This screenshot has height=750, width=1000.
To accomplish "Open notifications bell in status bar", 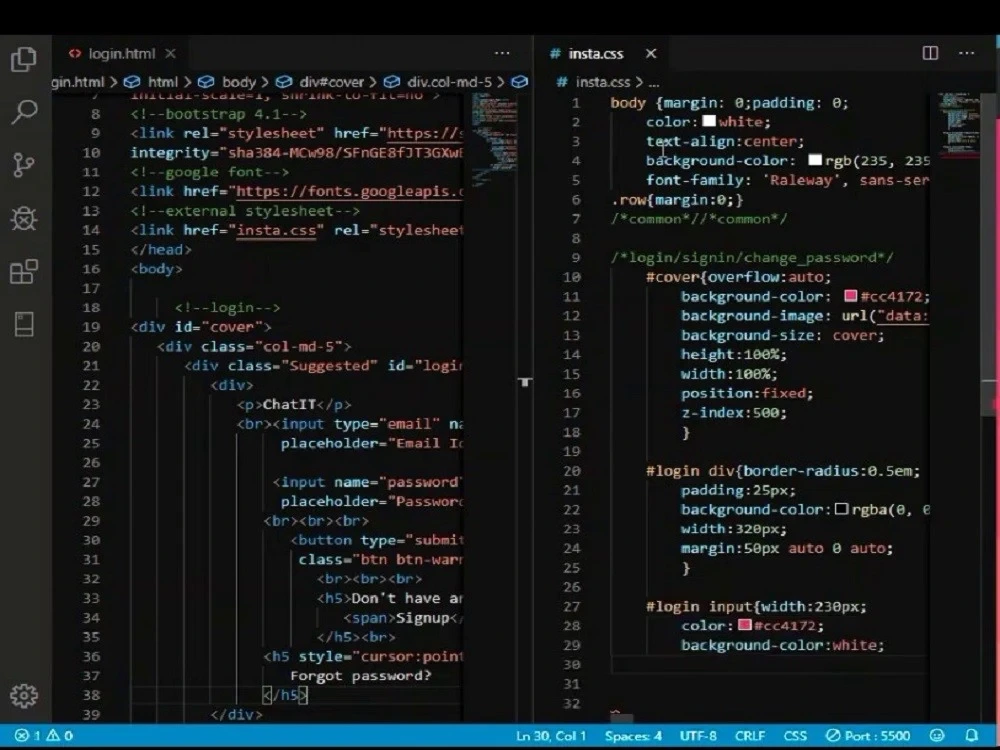I will click(x=971, y=735).
